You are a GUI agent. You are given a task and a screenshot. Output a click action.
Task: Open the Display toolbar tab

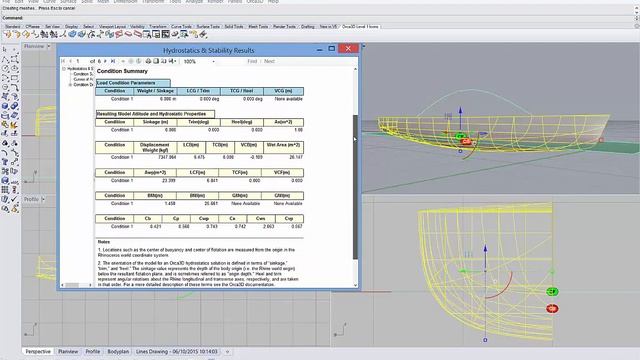tap(71, 27)
